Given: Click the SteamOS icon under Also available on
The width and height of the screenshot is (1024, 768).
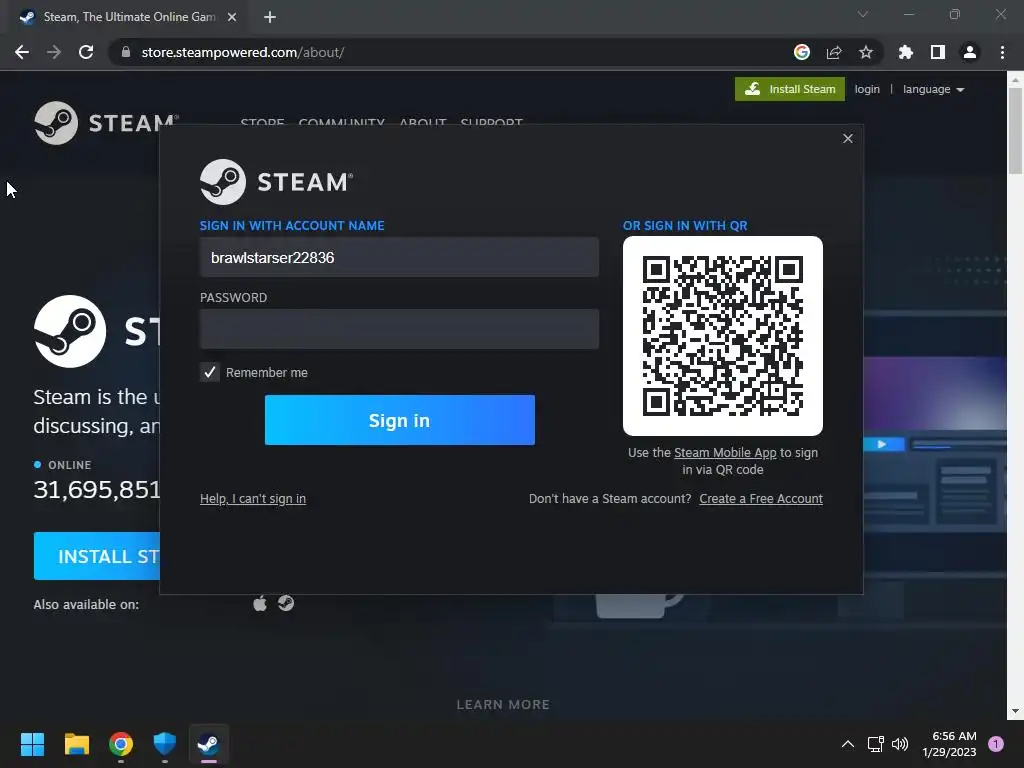Looking at the screenshot, I should pos(286,603).
